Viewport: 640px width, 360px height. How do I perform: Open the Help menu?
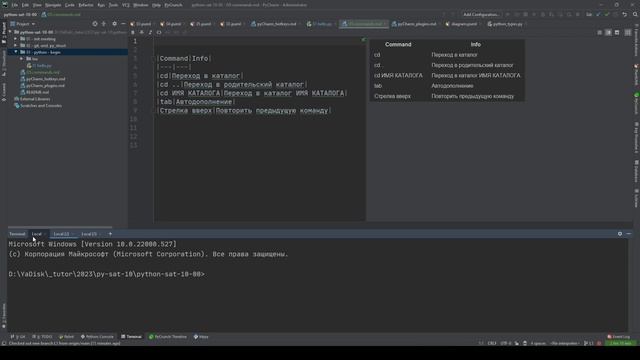pyautogui.click(x=156, y=5)
